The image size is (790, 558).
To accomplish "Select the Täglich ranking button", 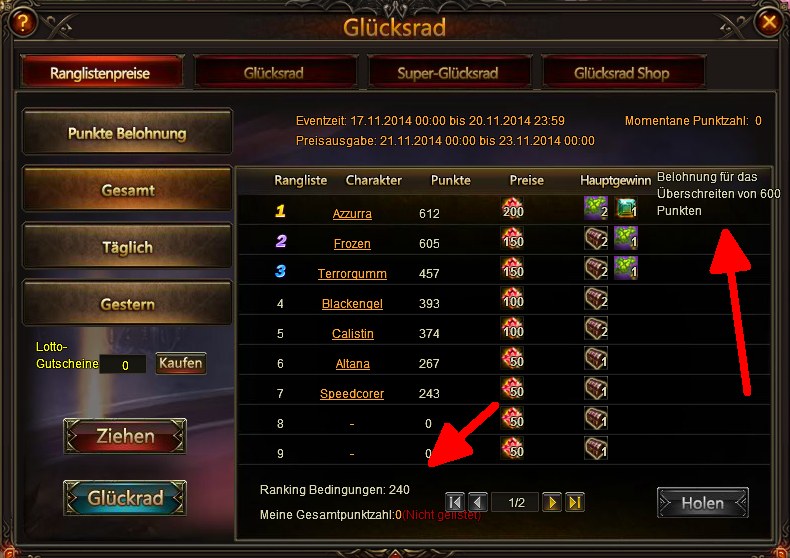I will click(127, 247).
